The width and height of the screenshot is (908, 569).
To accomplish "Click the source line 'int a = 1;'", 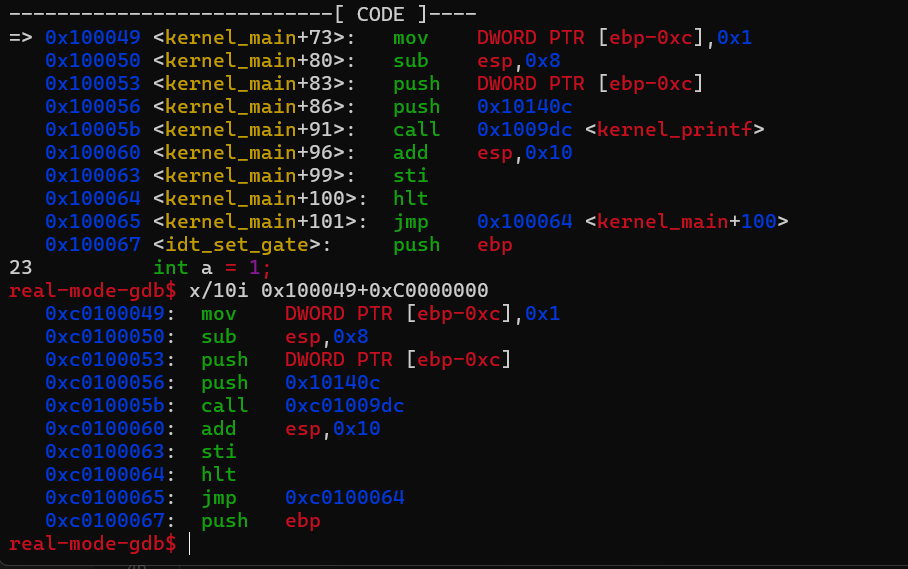I will 212,268.
